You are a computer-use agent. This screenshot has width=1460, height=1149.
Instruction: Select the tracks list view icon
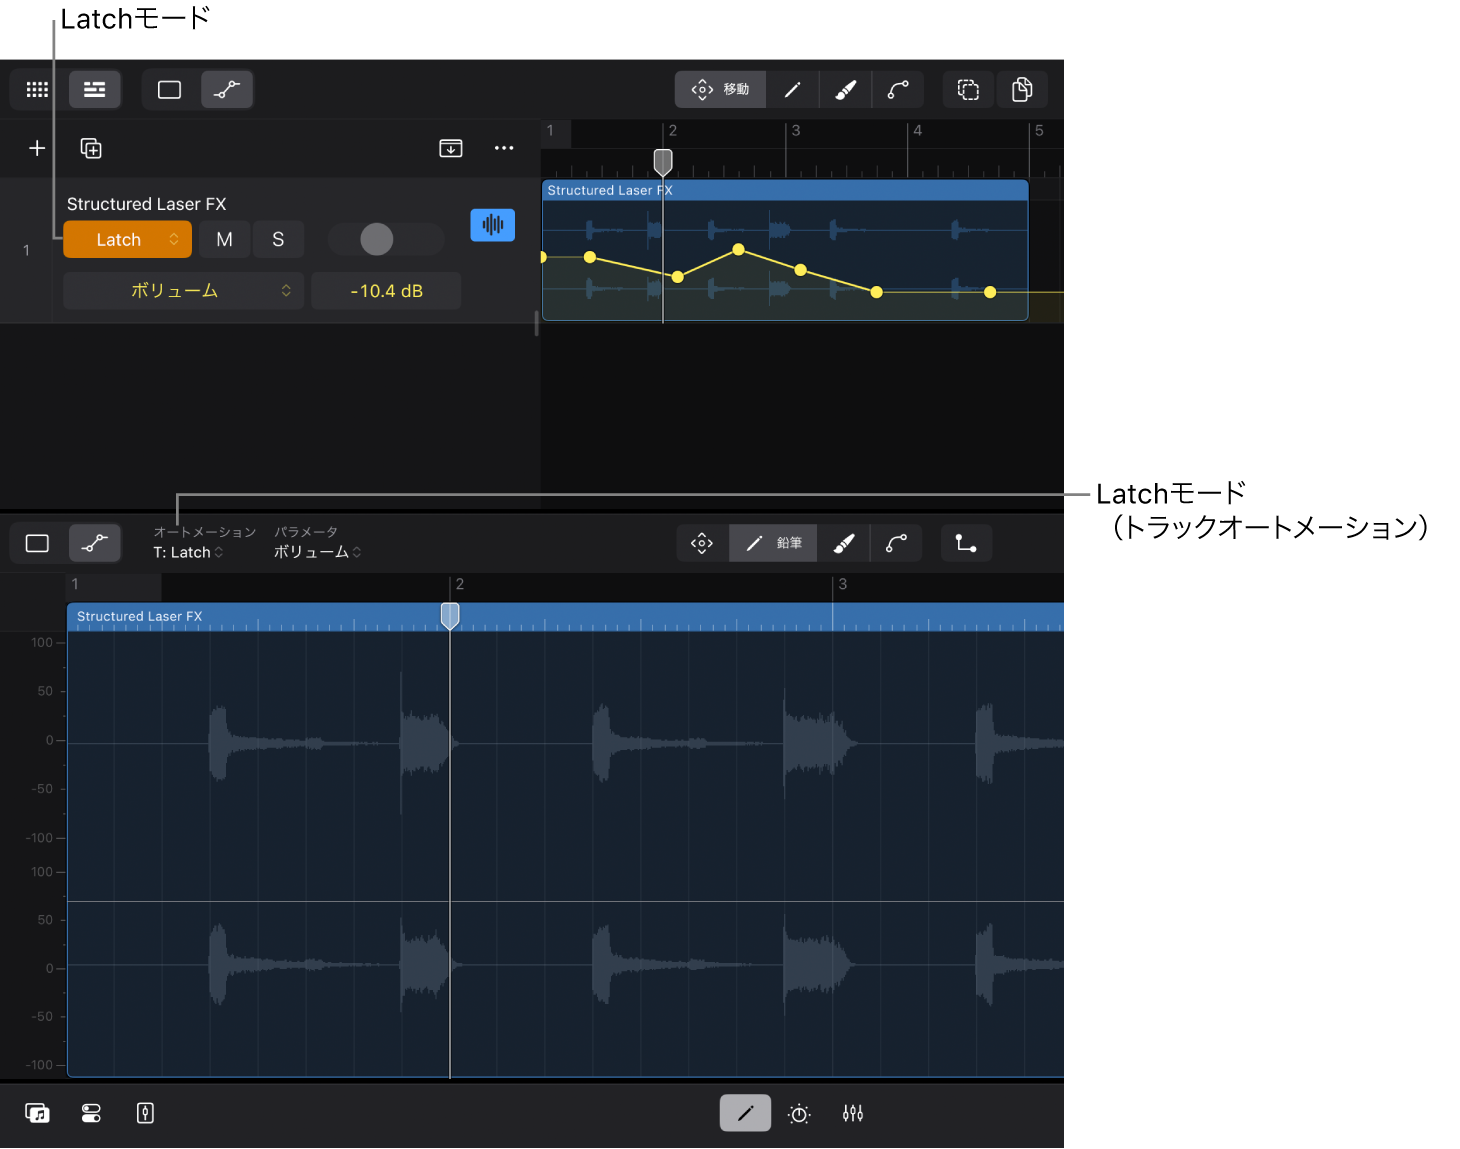[95, 90]
